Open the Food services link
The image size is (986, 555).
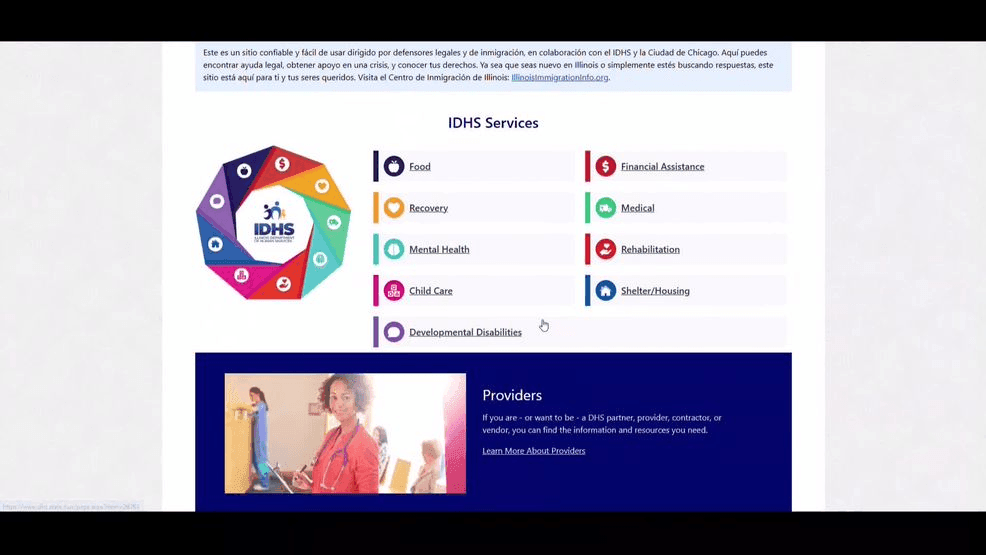(x=420, y=167)
